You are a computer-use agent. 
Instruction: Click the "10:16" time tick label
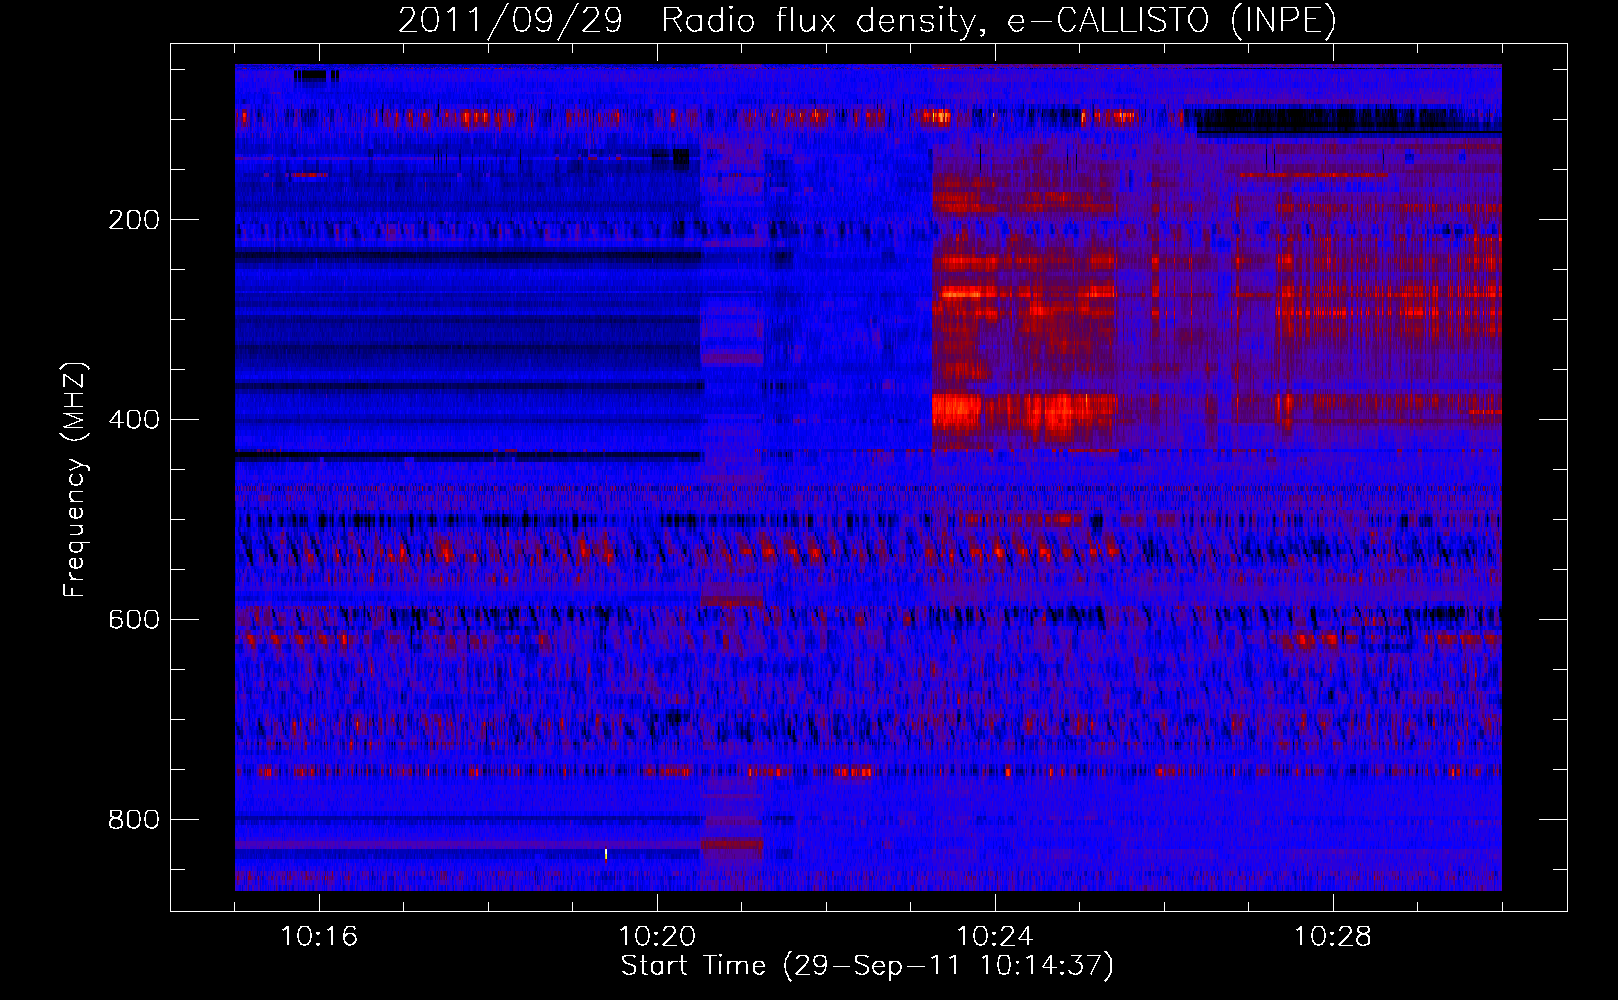point(319,937)
